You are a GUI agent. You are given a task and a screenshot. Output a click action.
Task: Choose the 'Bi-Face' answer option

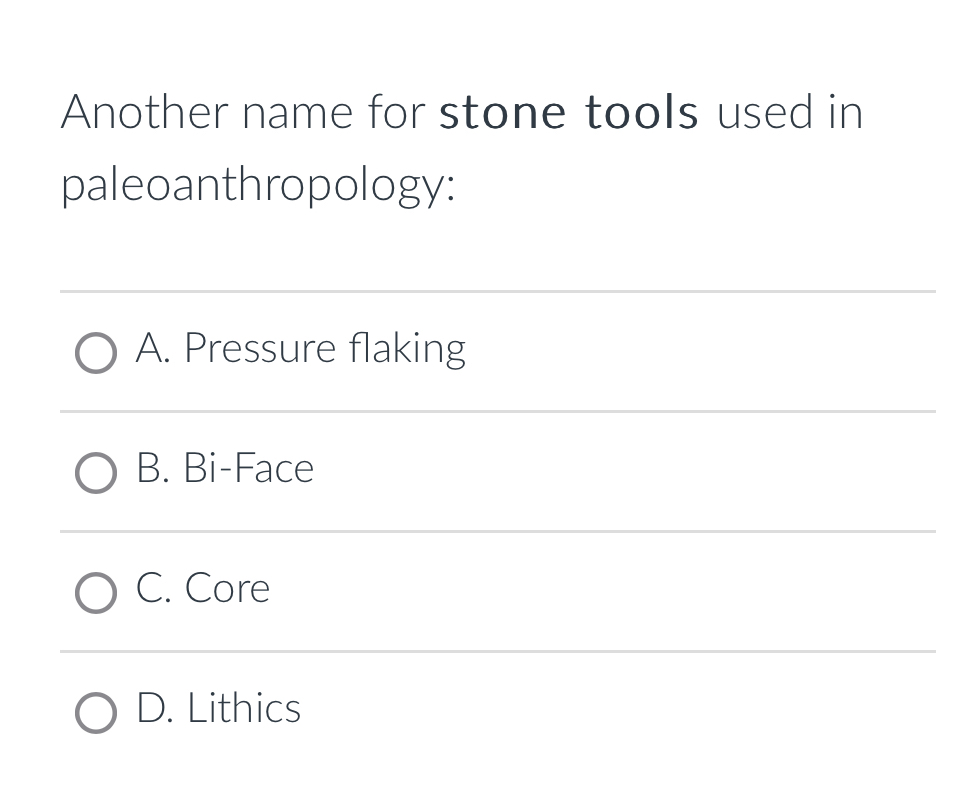[x=225, y=470]
